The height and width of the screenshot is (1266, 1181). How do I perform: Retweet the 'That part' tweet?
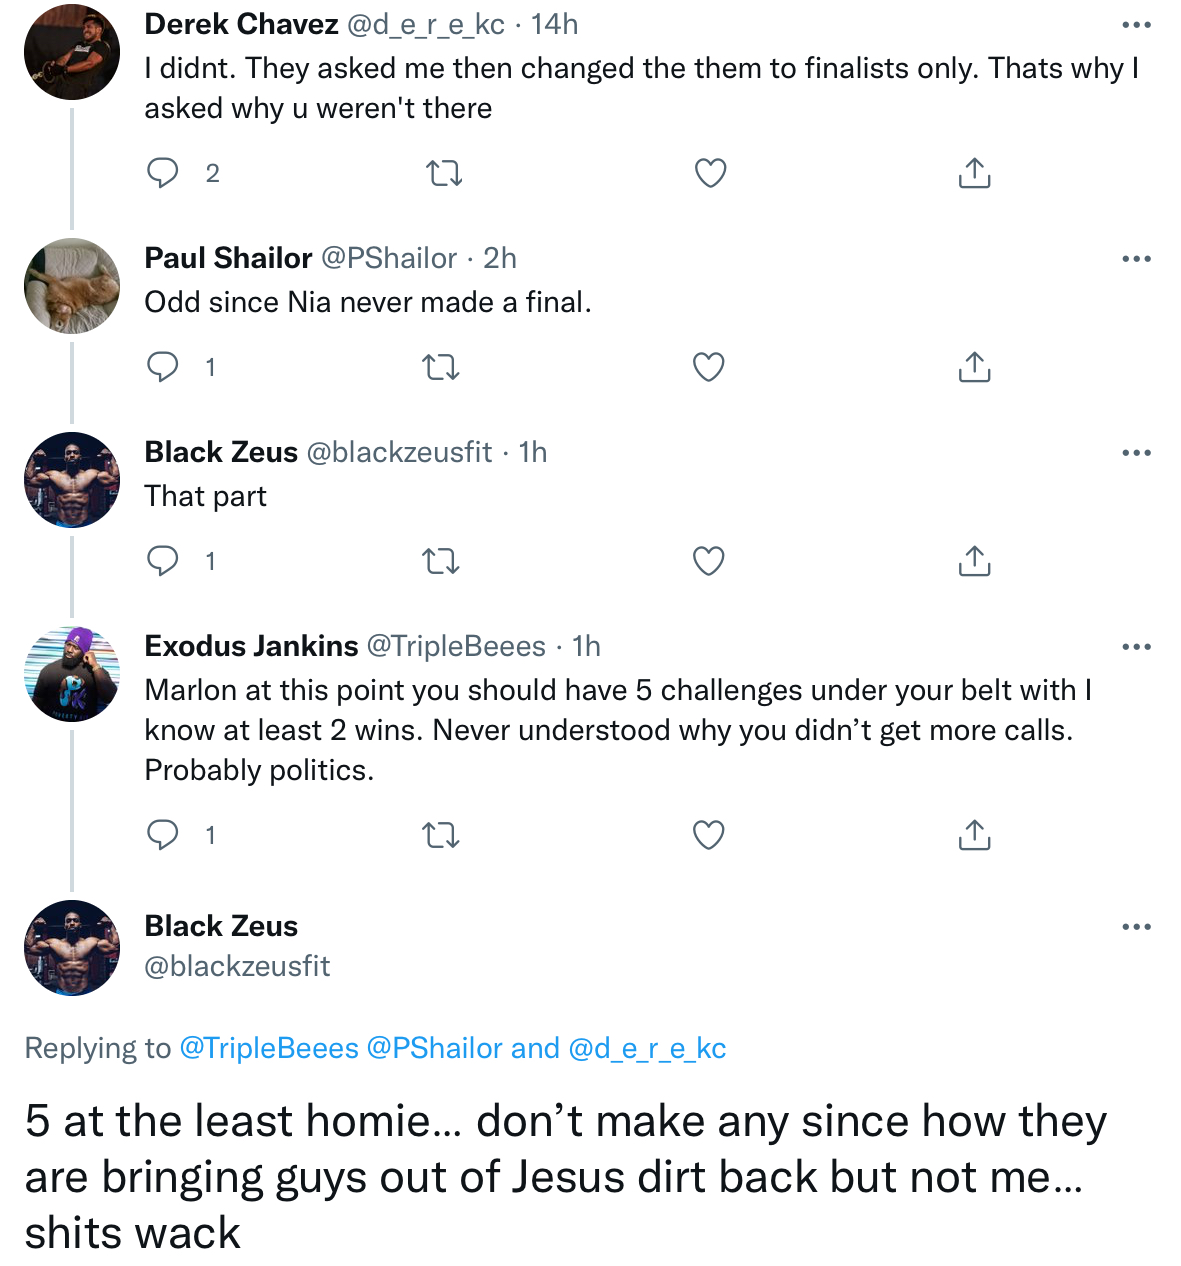[x=441, y=562]
